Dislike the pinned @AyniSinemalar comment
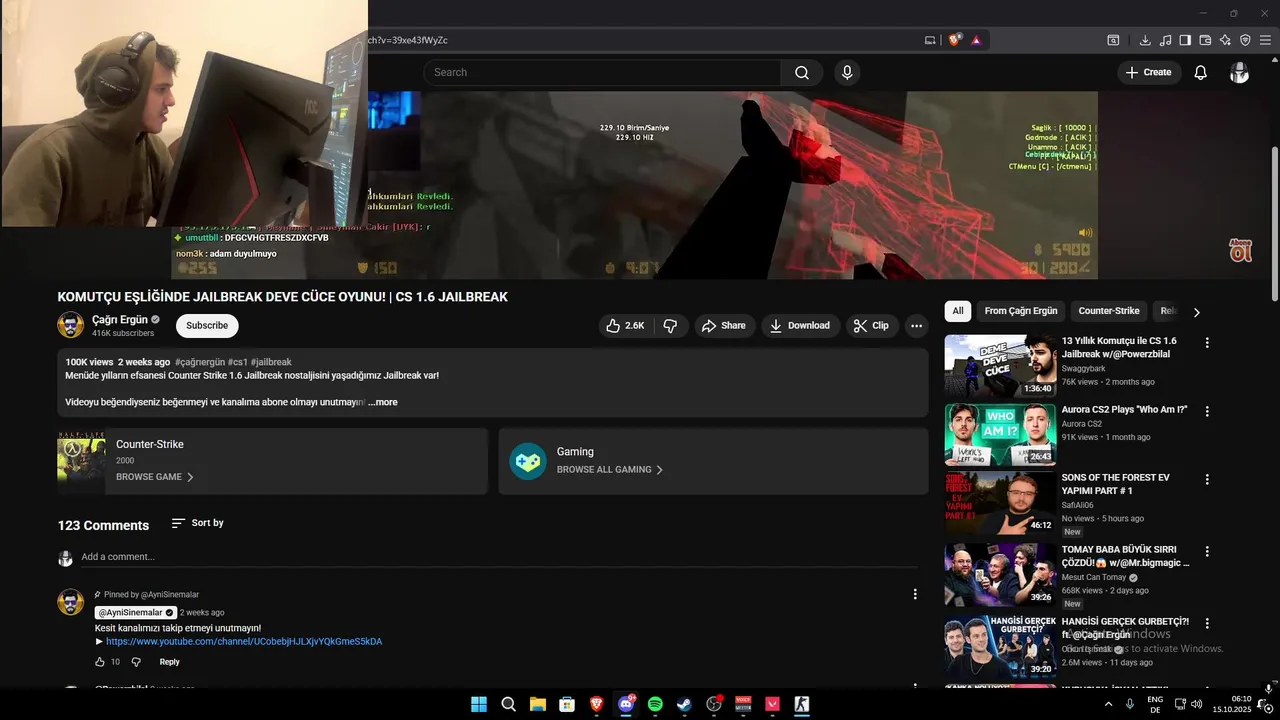 [136, 662]
